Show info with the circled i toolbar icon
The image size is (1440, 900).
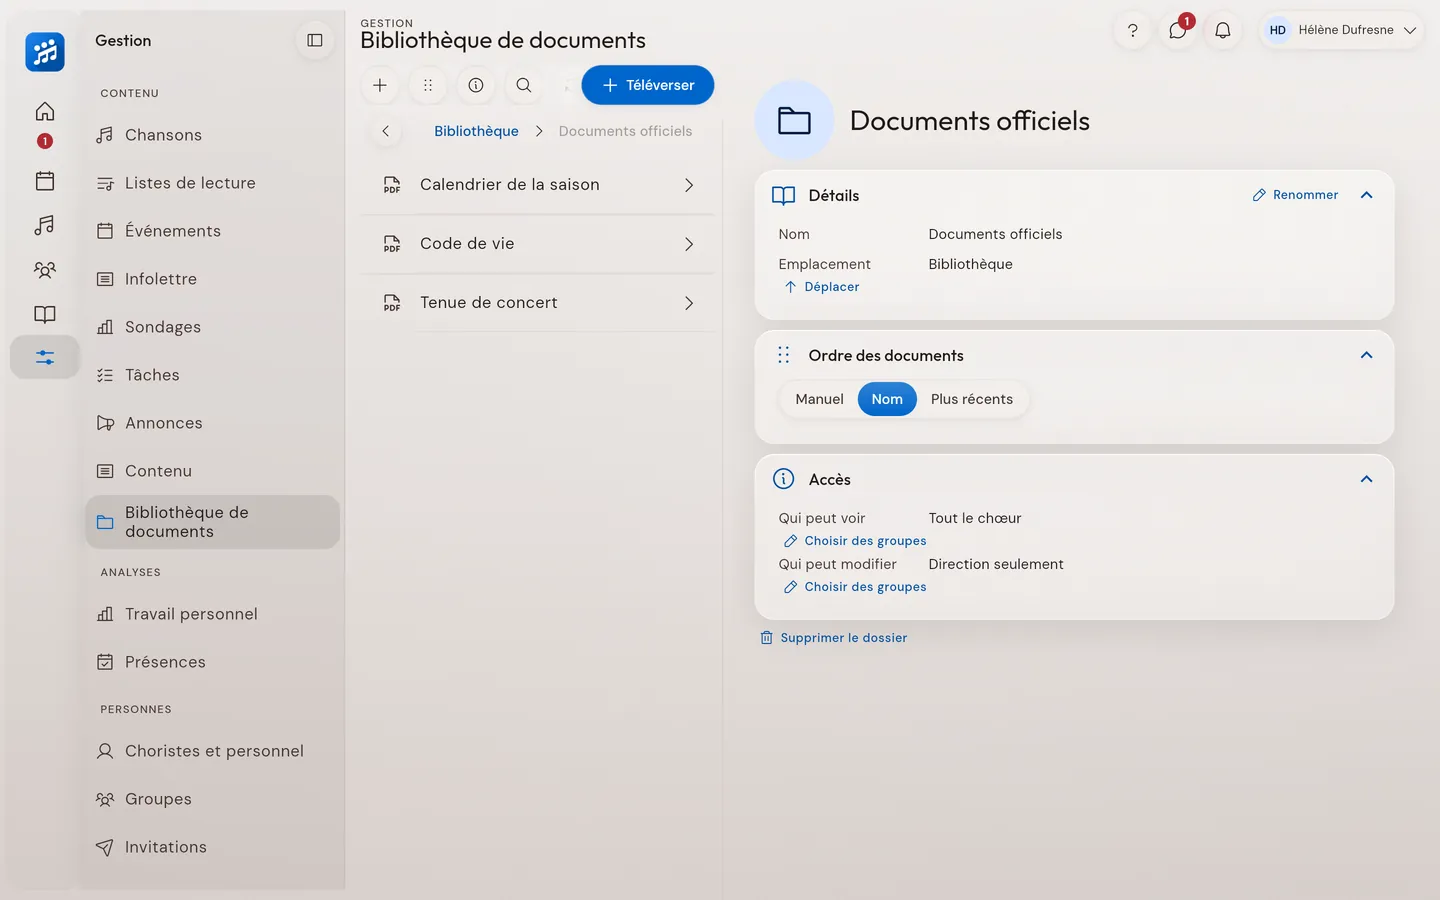coord(476,85)
